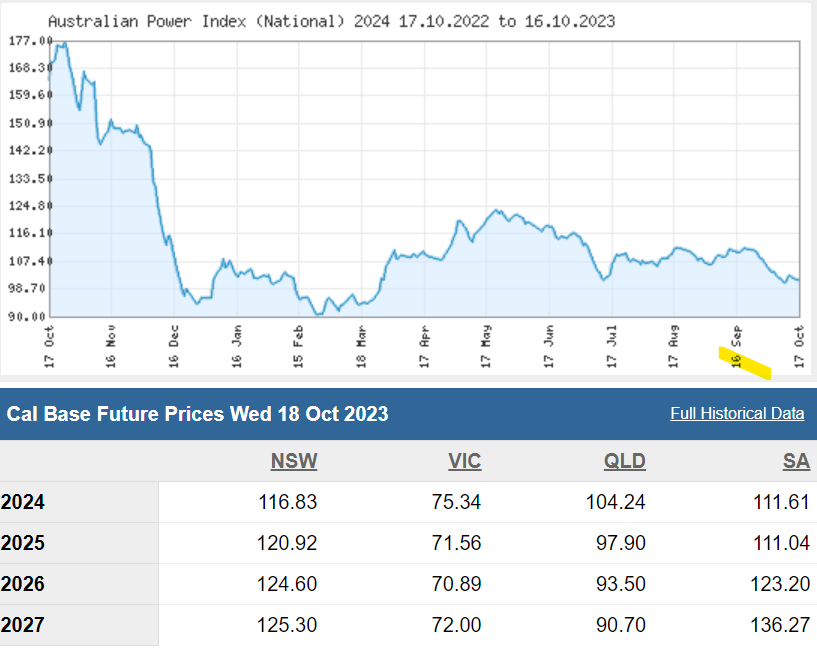
Task: Sort by the VIC column header
Action: click(x=465, y=461)
